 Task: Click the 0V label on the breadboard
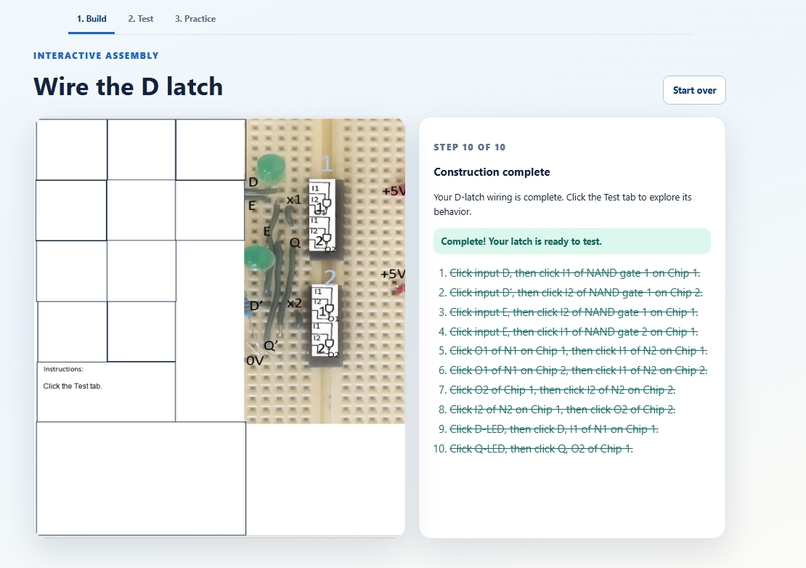click(255, 361)
